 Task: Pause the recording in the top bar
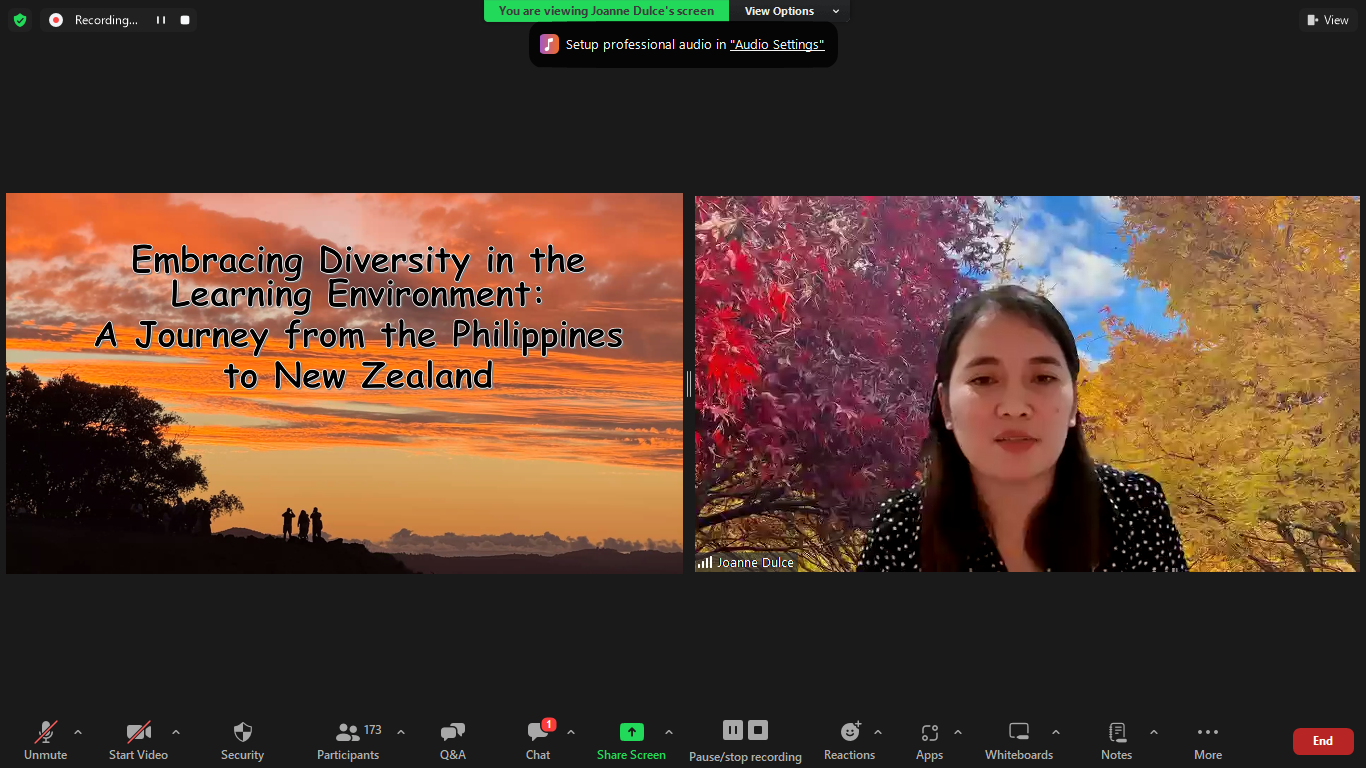[x=160, y=20]
